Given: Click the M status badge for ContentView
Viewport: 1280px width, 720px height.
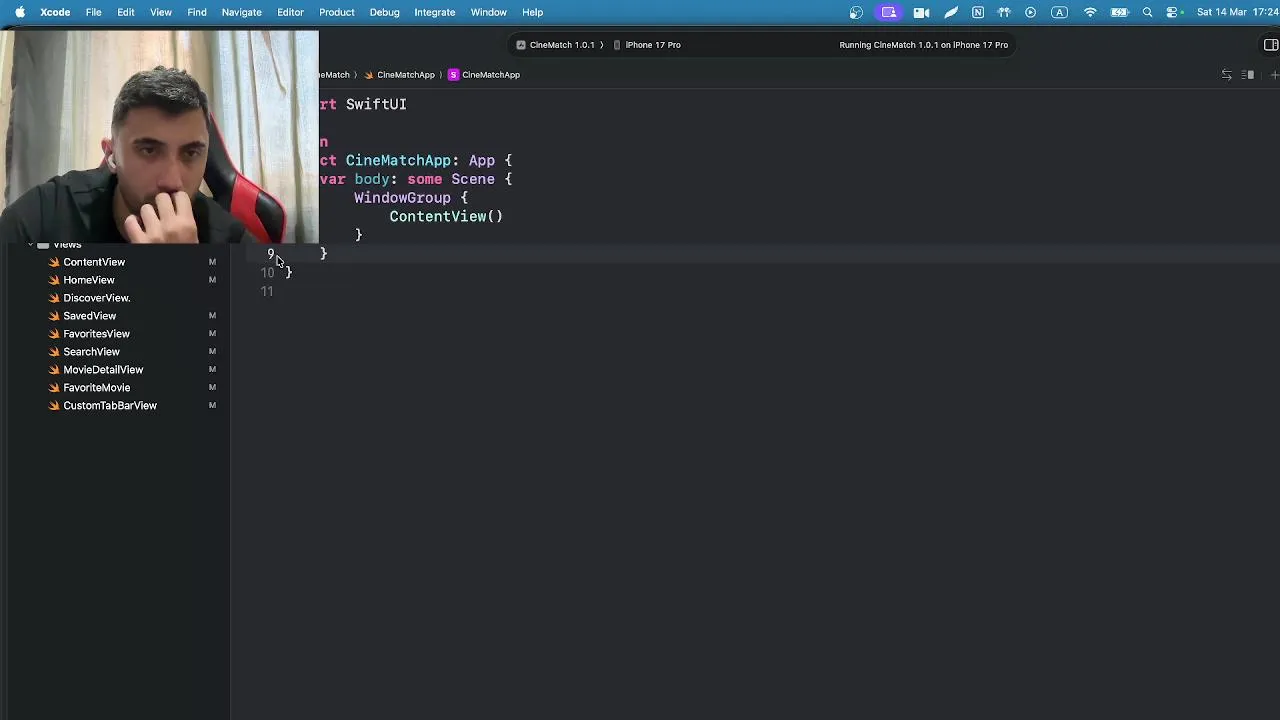Looking at the screenshot, I should click(x=212, y=262).
